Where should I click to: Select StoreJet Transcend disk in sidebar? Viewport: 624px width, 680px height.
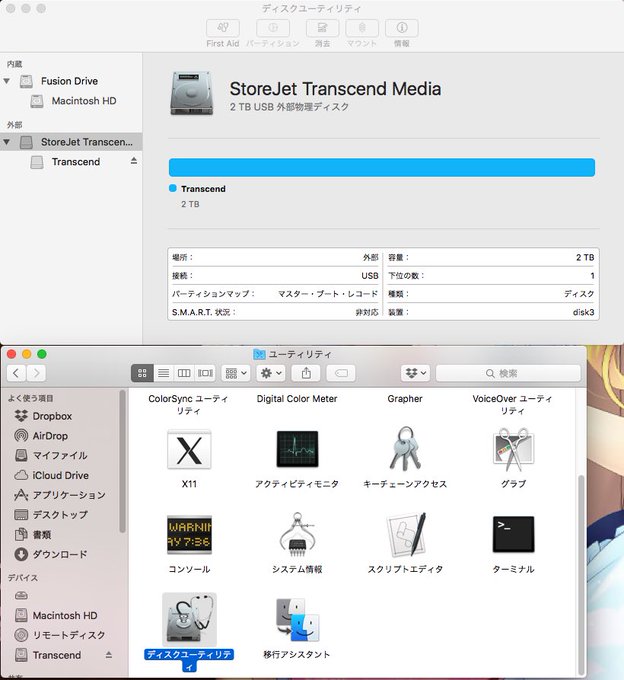click(x=71, y=142)
